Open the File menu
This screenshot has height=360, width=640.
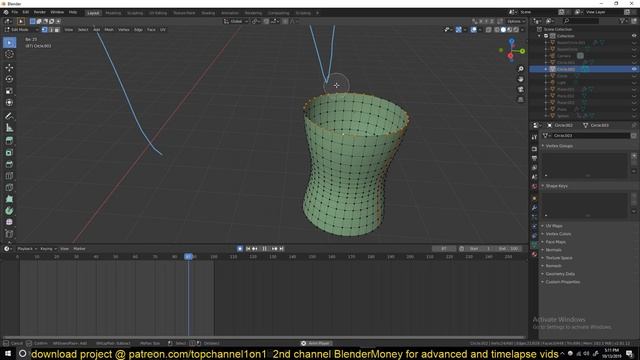[15, 12]
